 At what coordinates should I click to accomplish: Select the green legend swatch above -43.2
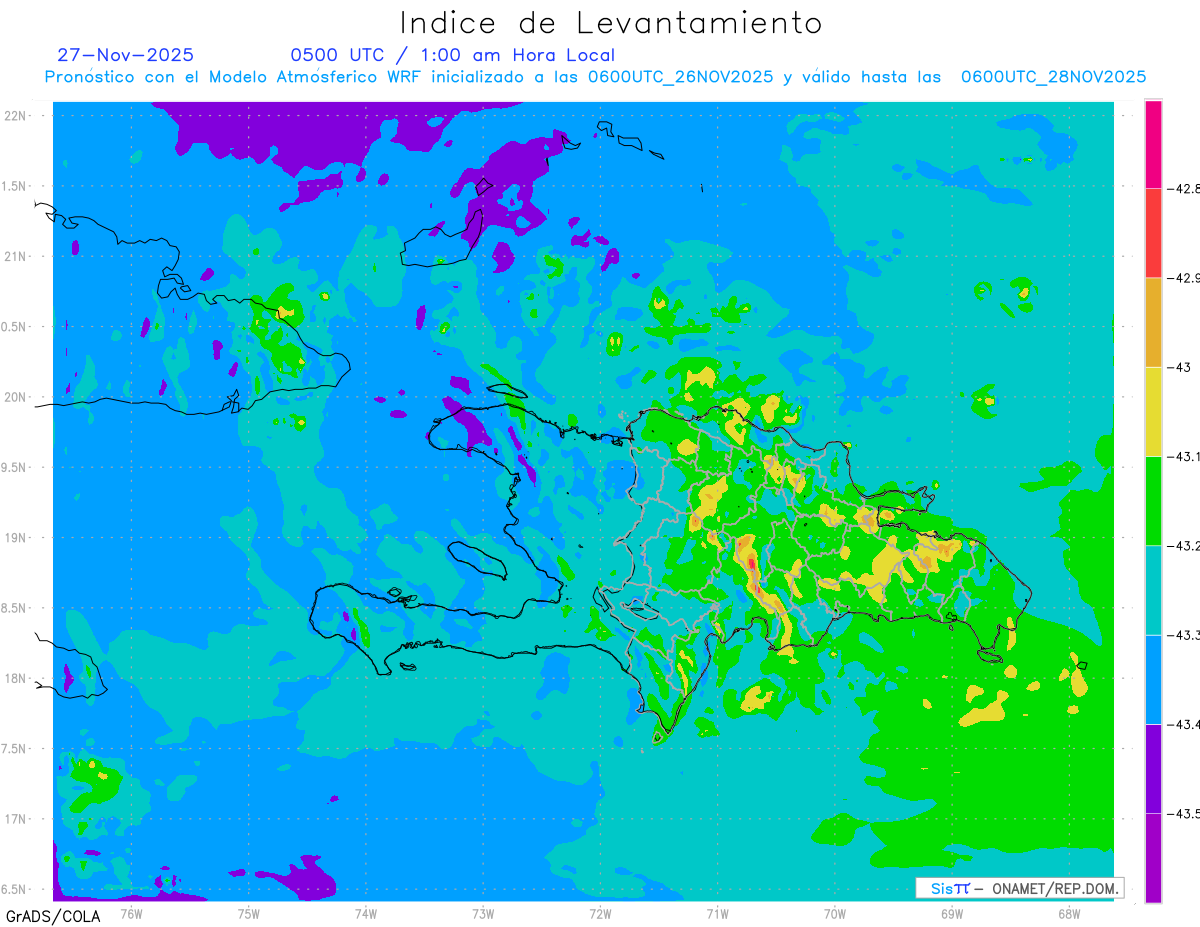[1153, 500]
